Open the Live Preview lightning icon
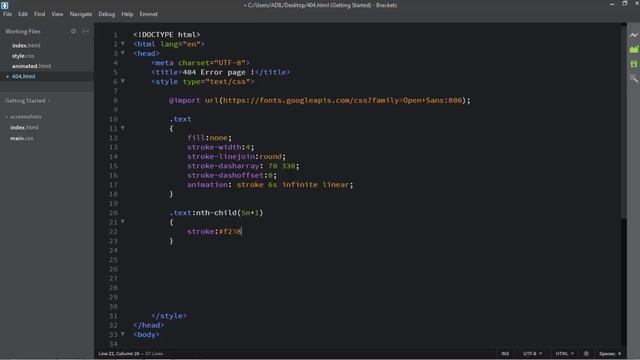The image size is (640, 360). point(633,35)
